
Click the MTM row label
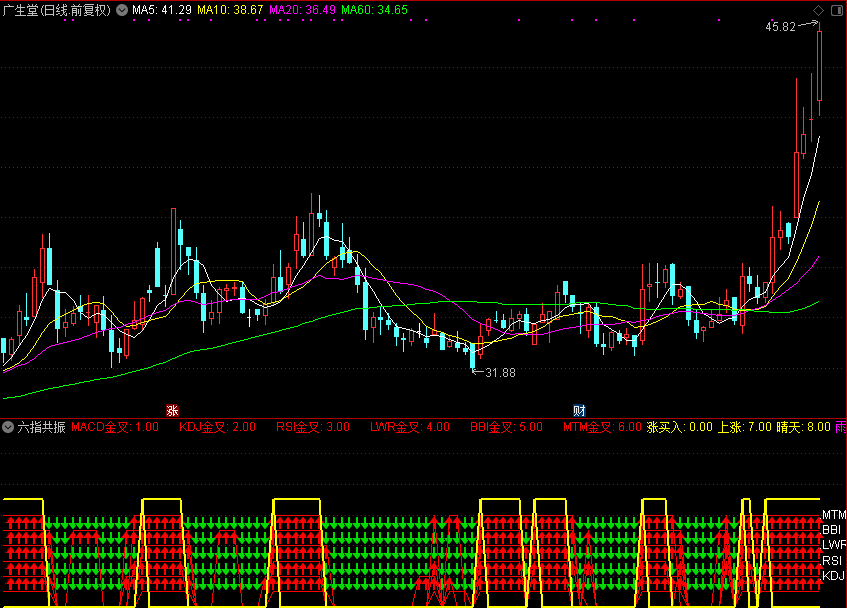pyautogui.click(x=834, y=515)
